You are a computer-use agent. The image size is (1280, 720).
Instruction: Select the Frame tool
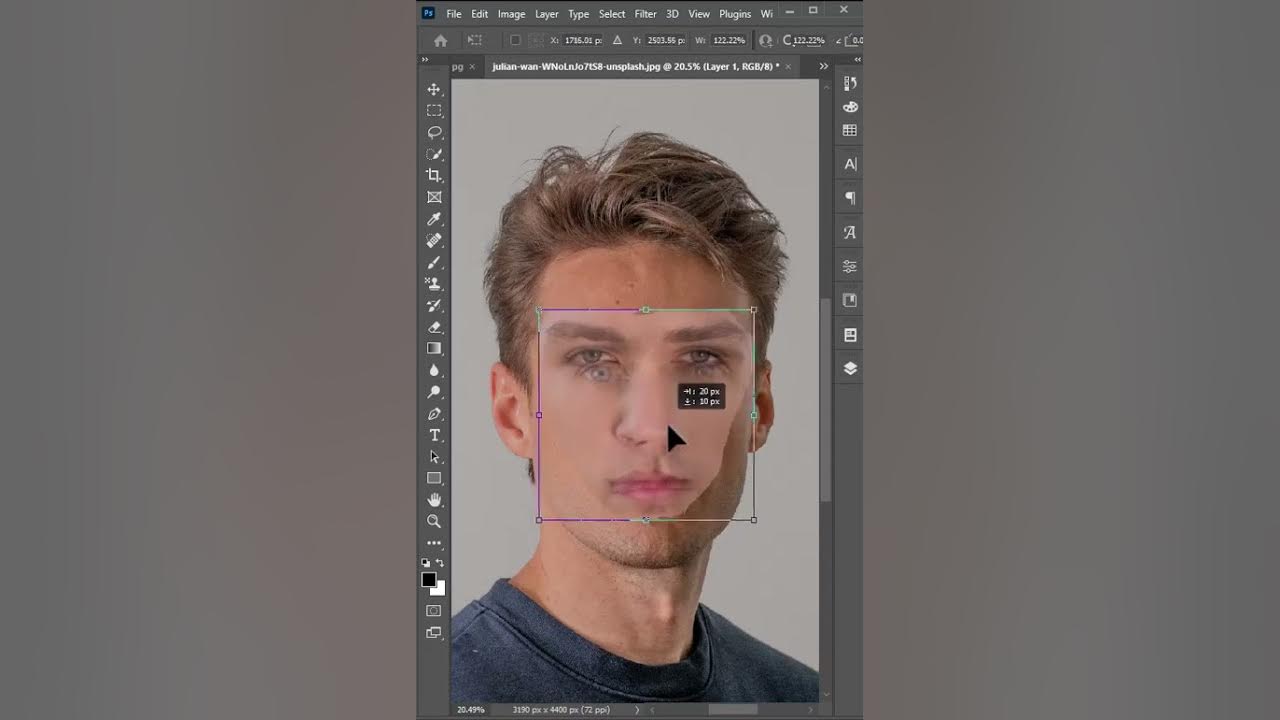point(434,197)
